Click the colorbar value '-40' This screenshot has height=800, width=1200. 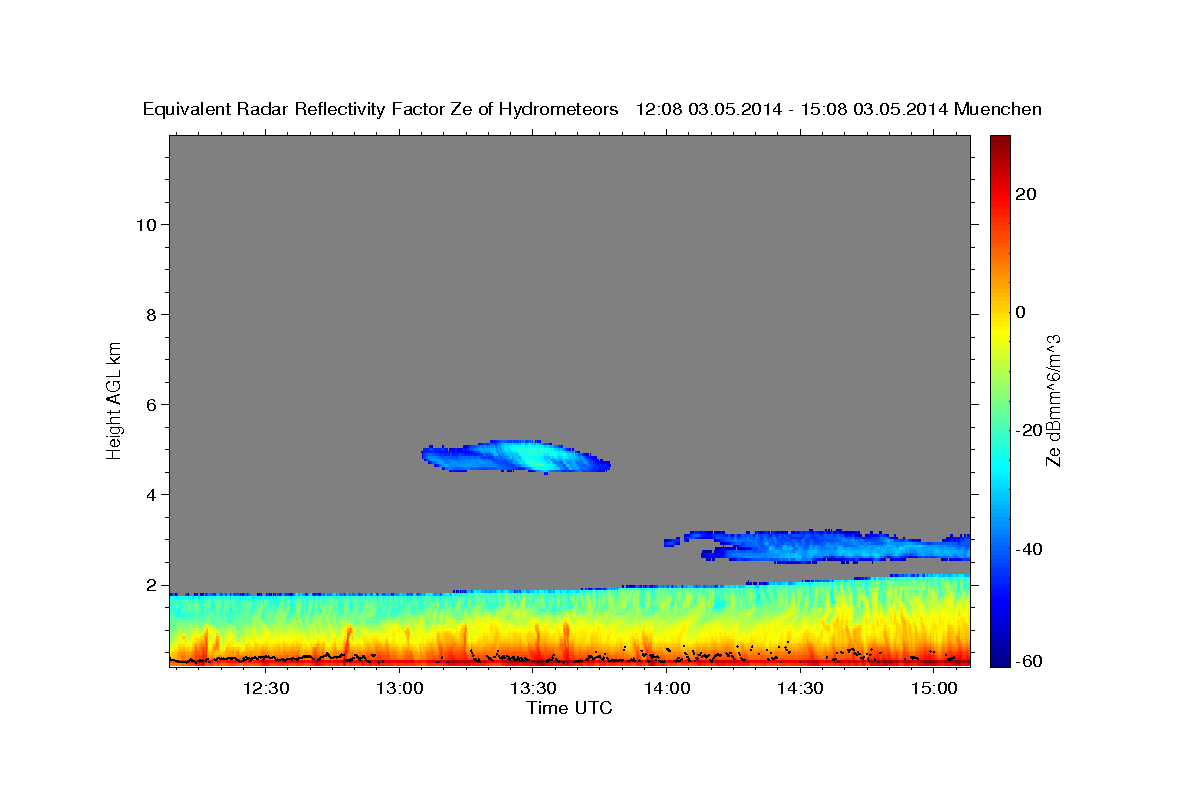tap(1030, 549)
